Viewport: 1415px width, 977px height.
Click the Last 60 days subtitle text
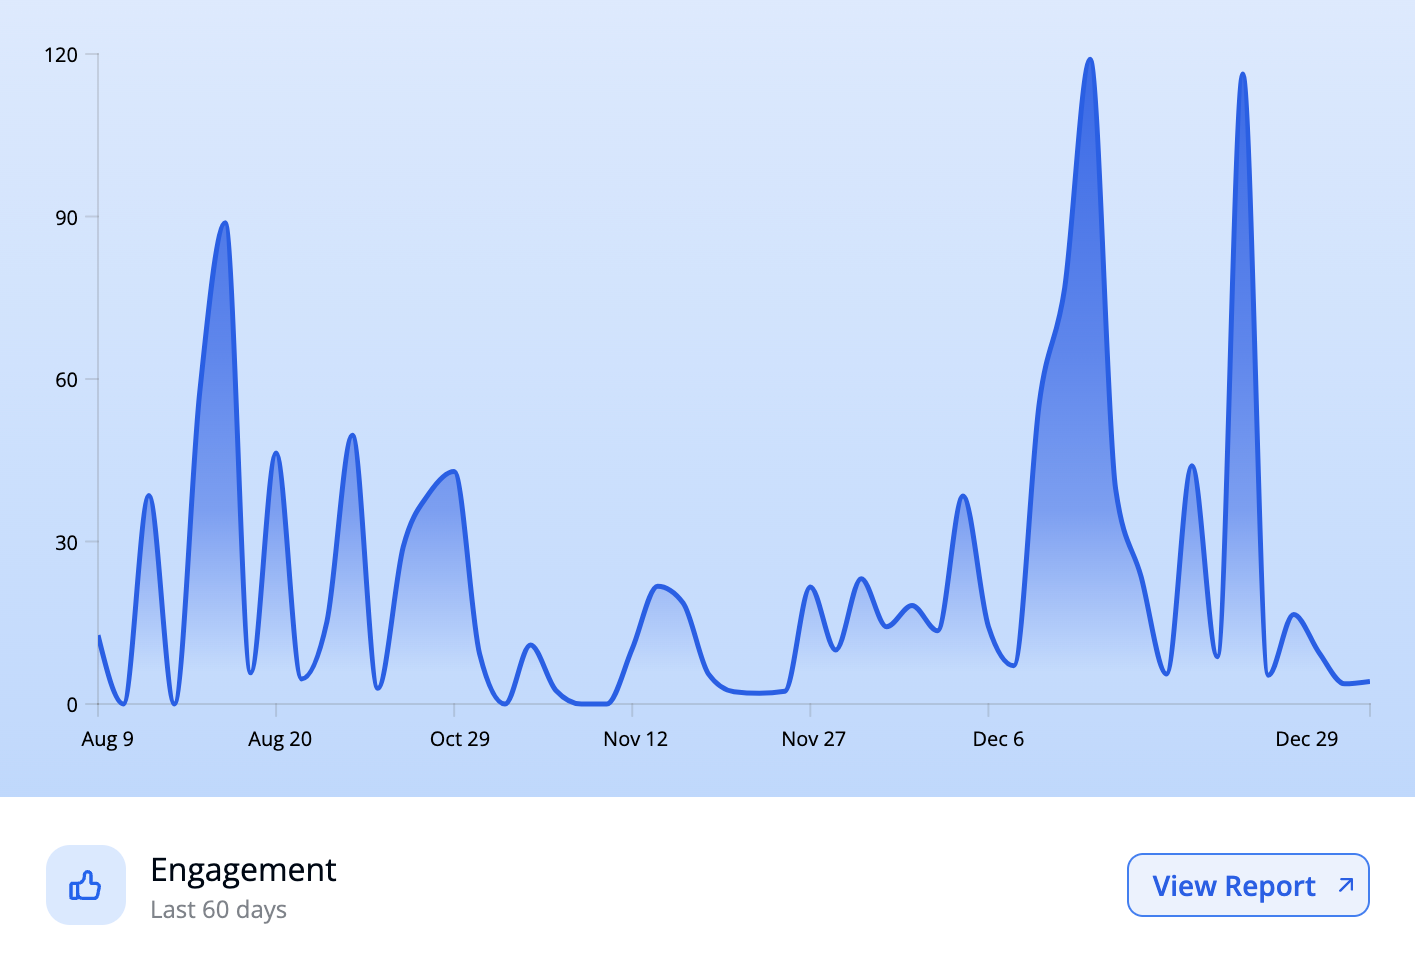click(218, 910)
